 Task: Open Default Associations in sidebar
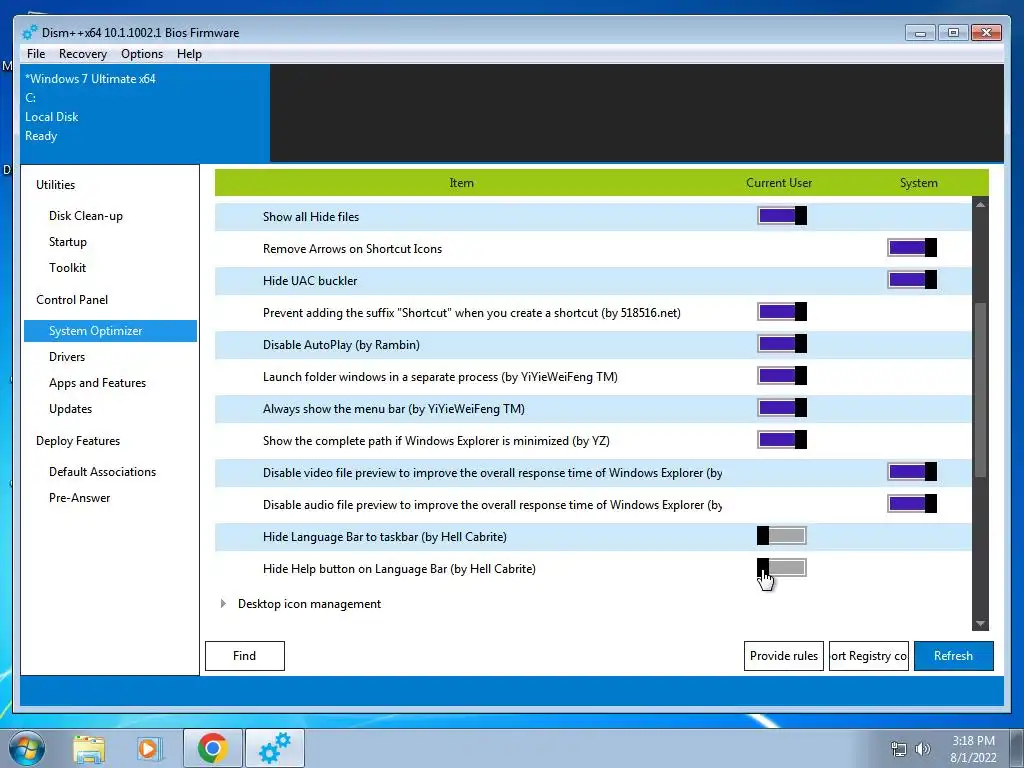pyautogui.click(x=103, y=472)
